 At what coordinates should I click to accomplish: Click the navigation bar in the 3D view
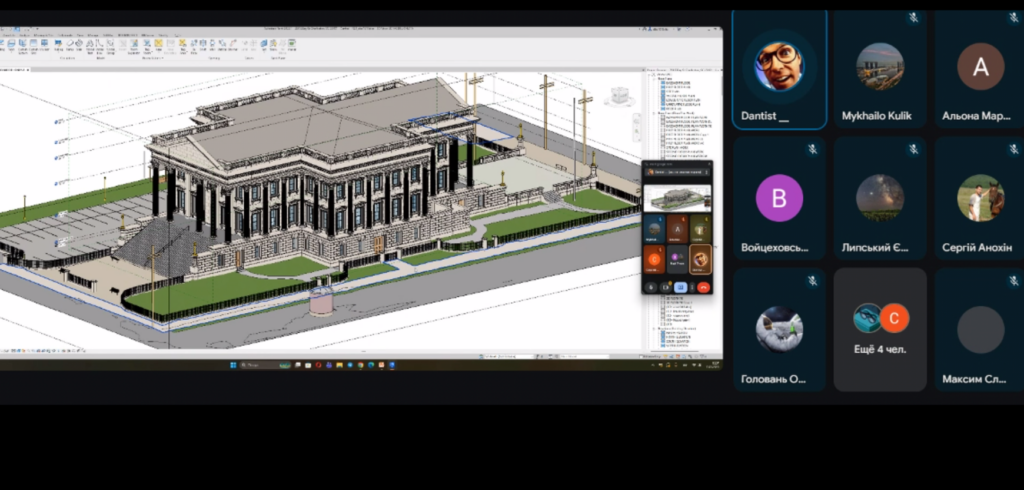pos(637,127)
